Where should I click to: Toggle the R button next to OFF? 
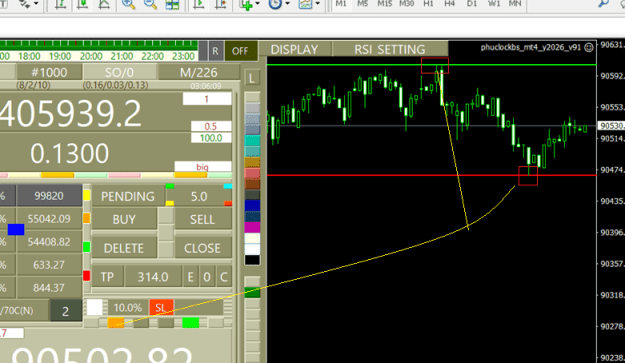(x=215, y=51)
